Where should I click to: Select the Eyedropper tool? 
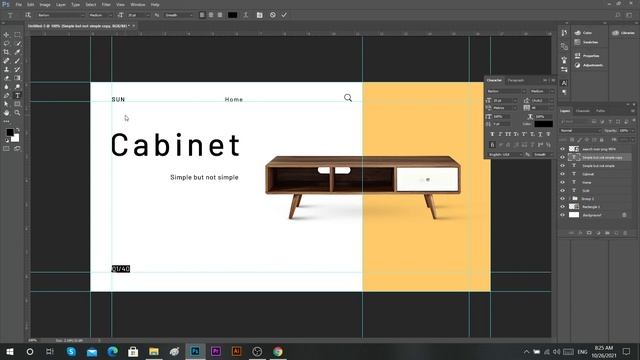pos(17,52)
